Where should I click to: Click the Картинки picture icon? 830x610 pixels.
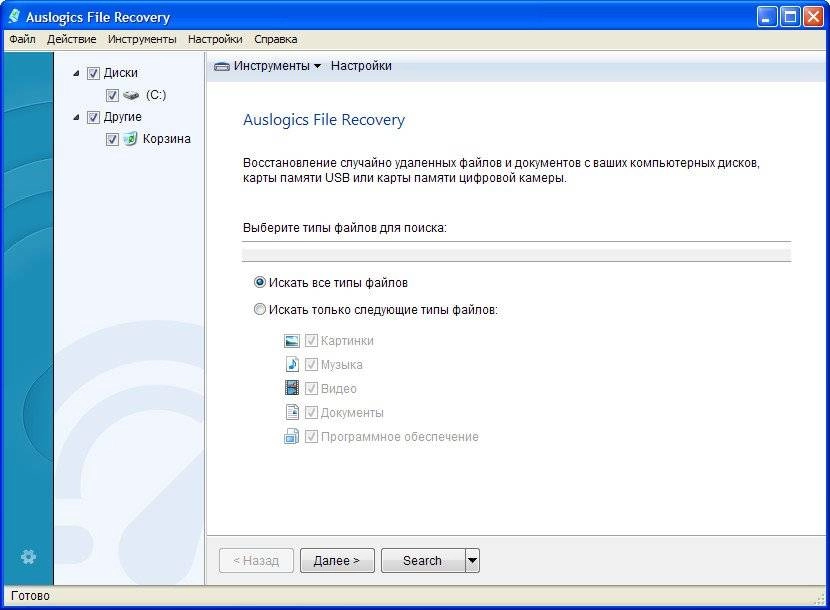(292, 340)
